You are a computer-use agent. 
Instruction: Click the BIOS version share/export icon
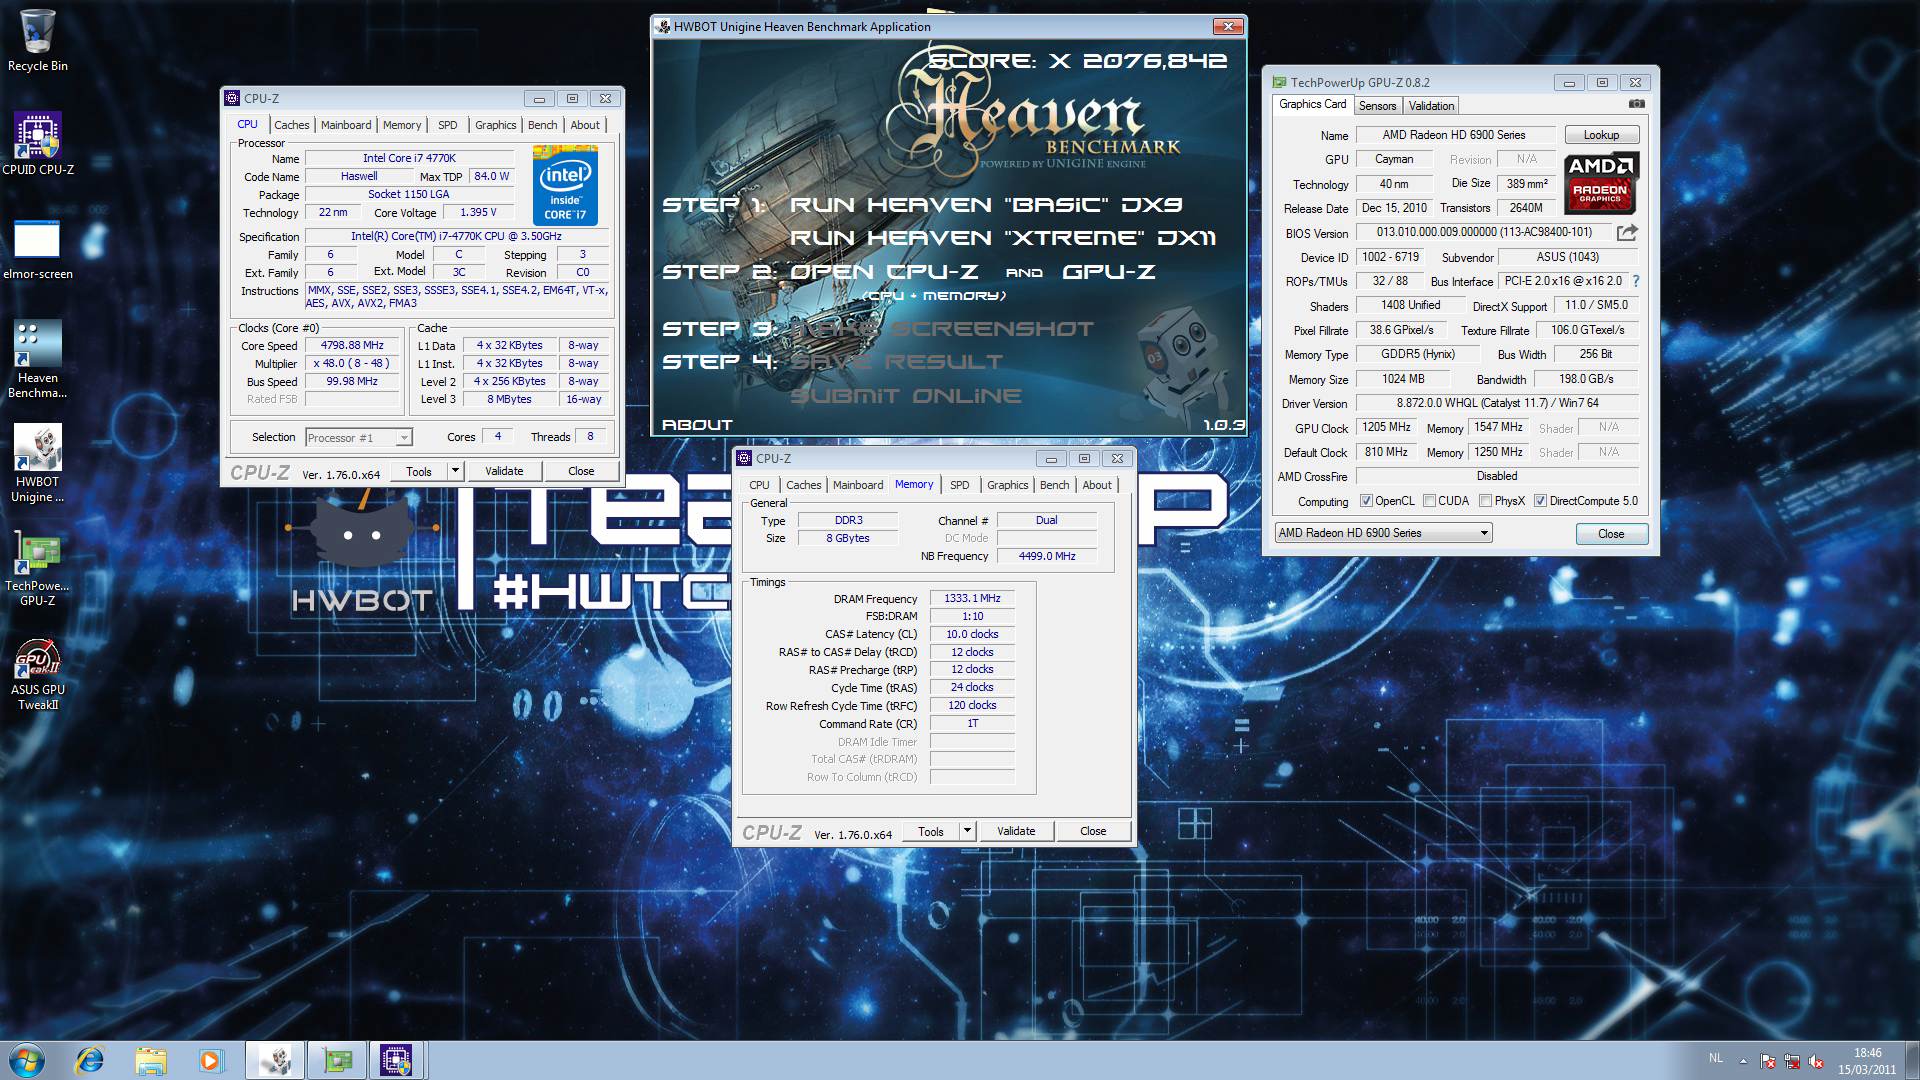tap(1627, 232)
